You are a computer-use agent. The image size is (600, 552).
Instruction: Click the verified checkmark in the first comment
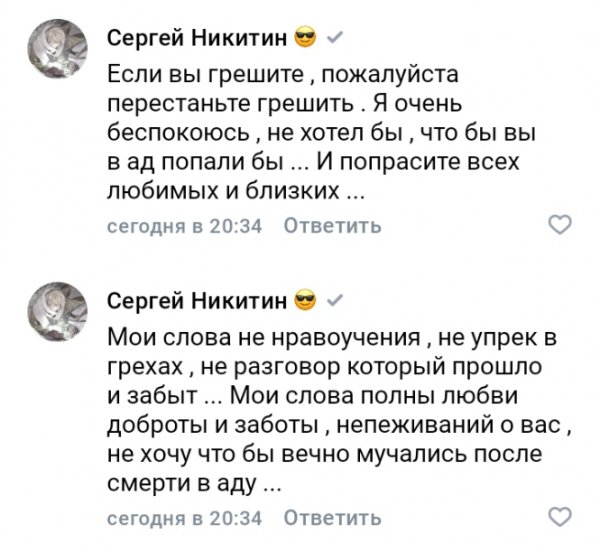tap(336, 39)
